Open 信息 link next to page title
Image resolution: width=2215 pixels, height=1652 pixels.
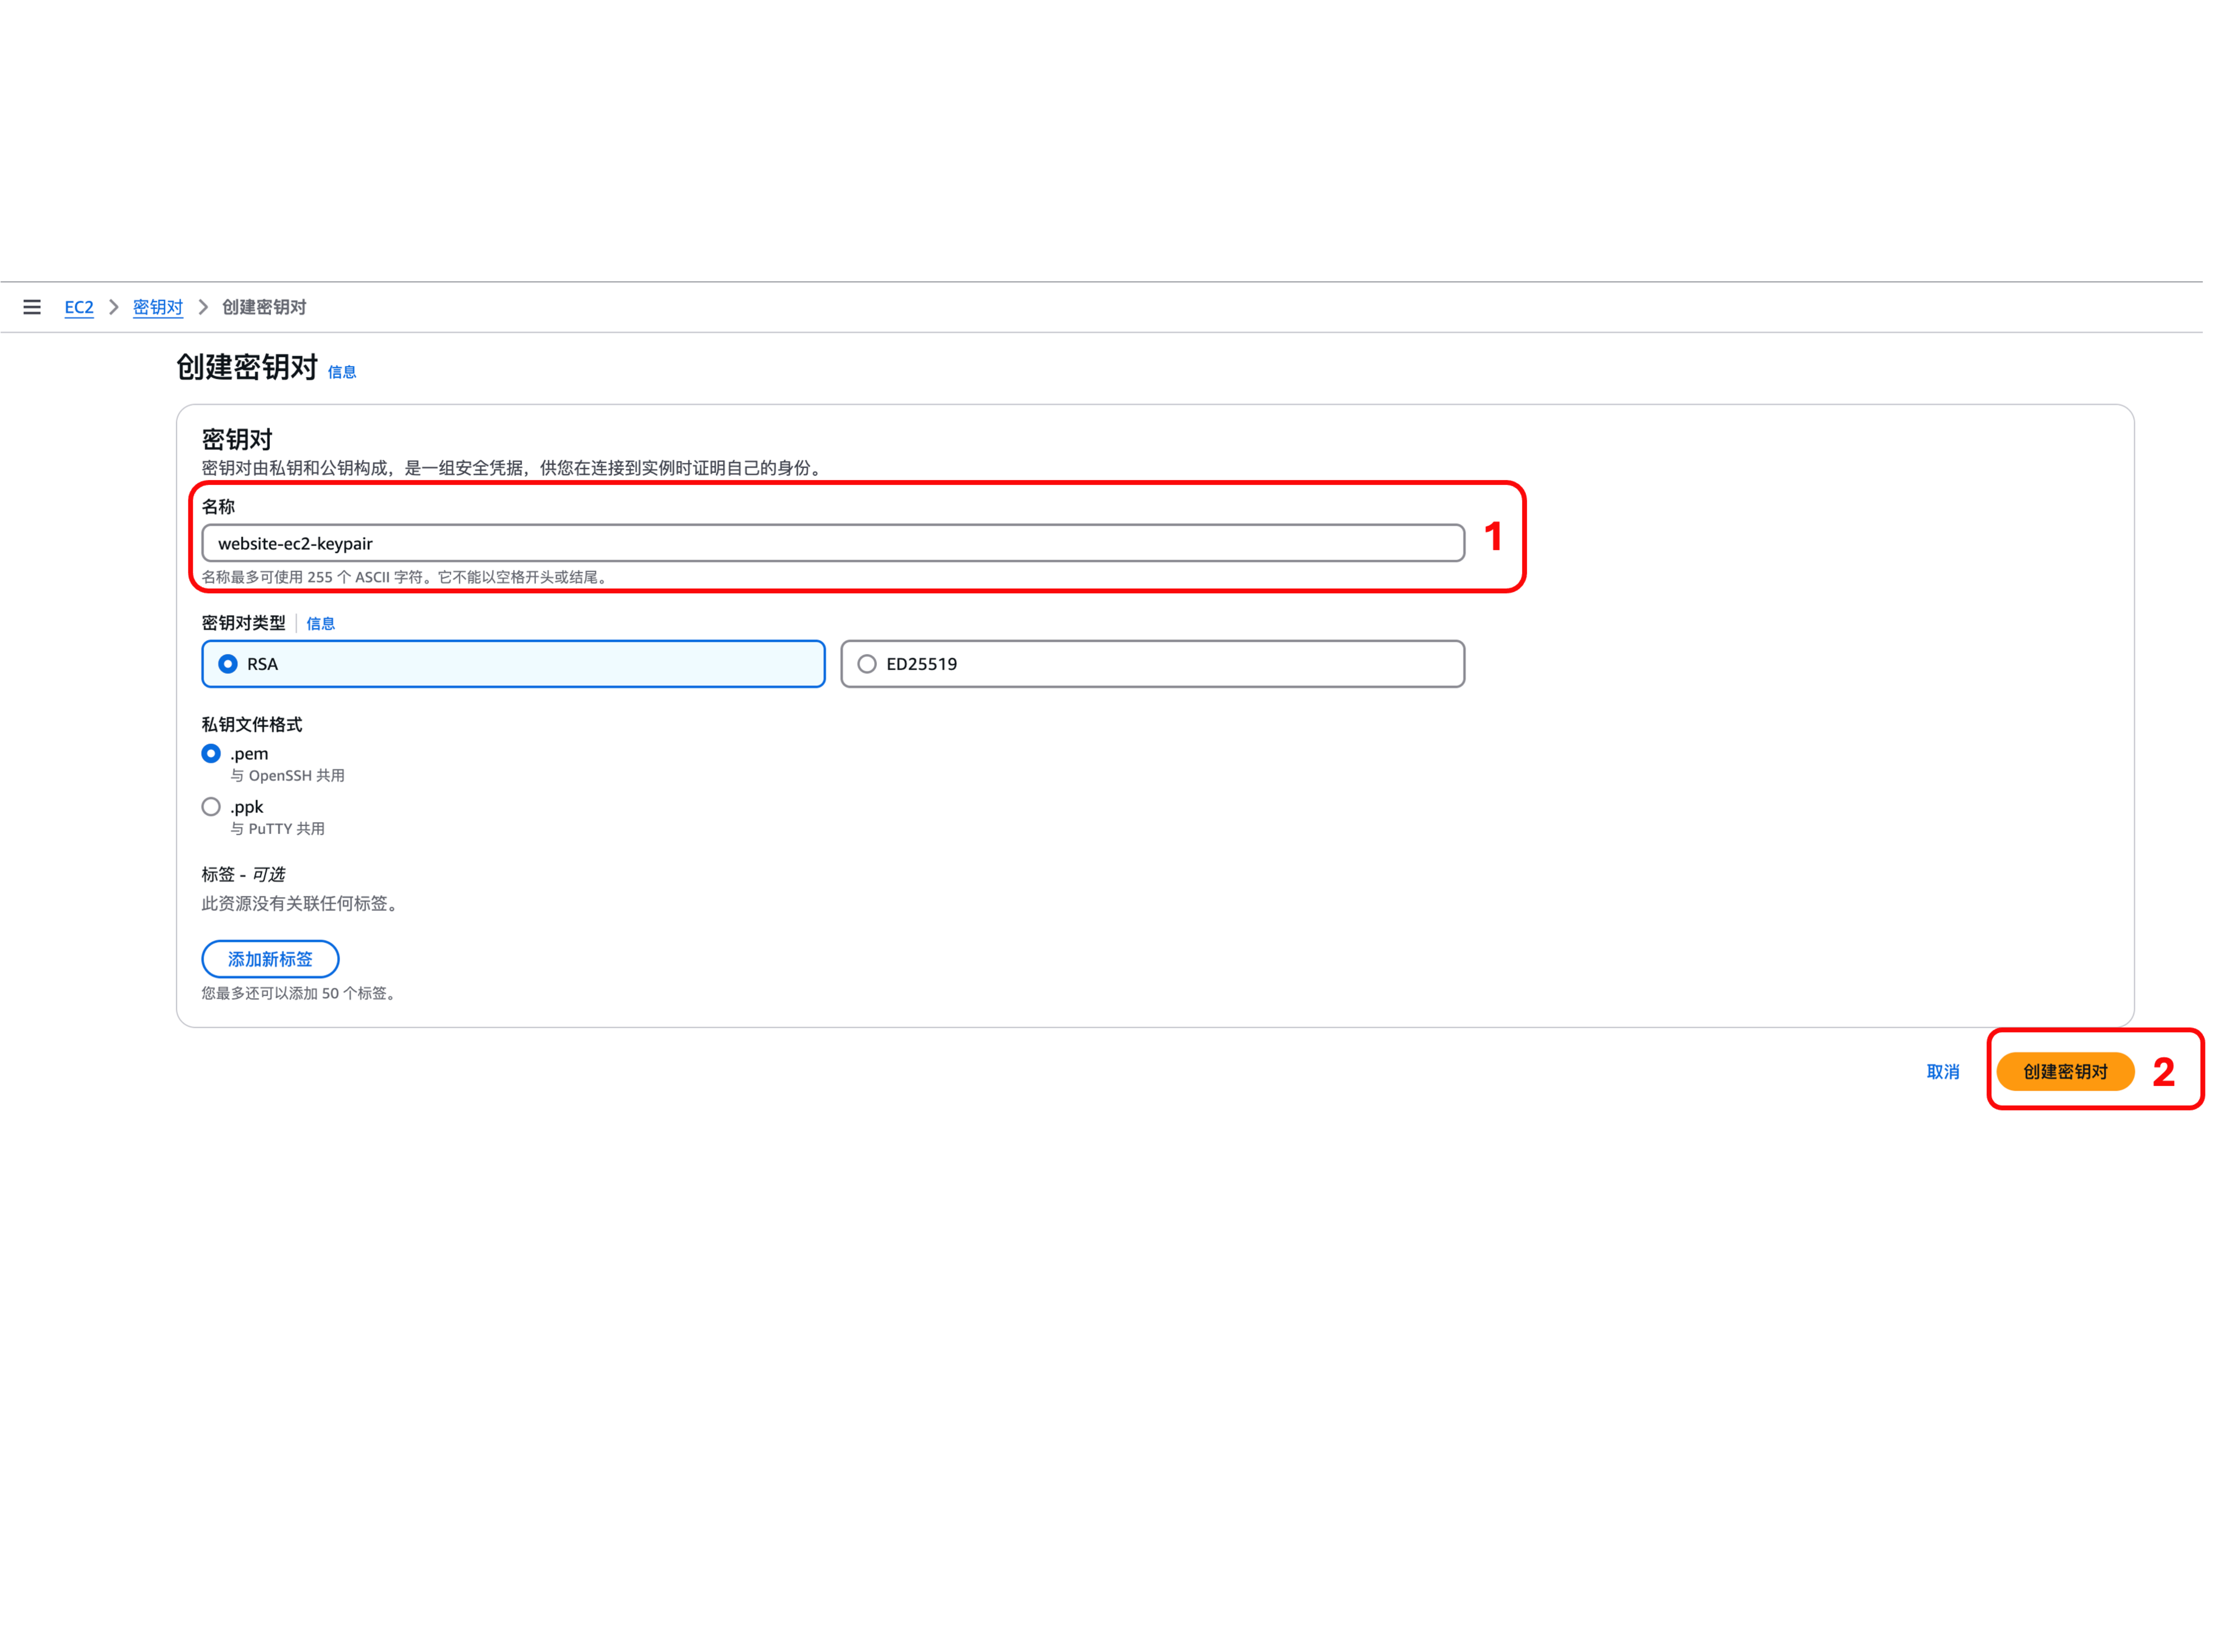342,372
